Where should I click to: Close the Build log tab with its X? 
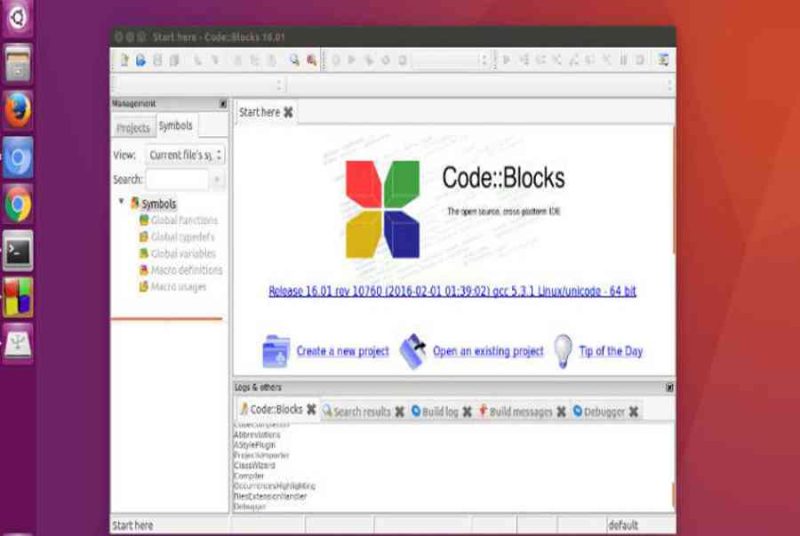[467, 411]
